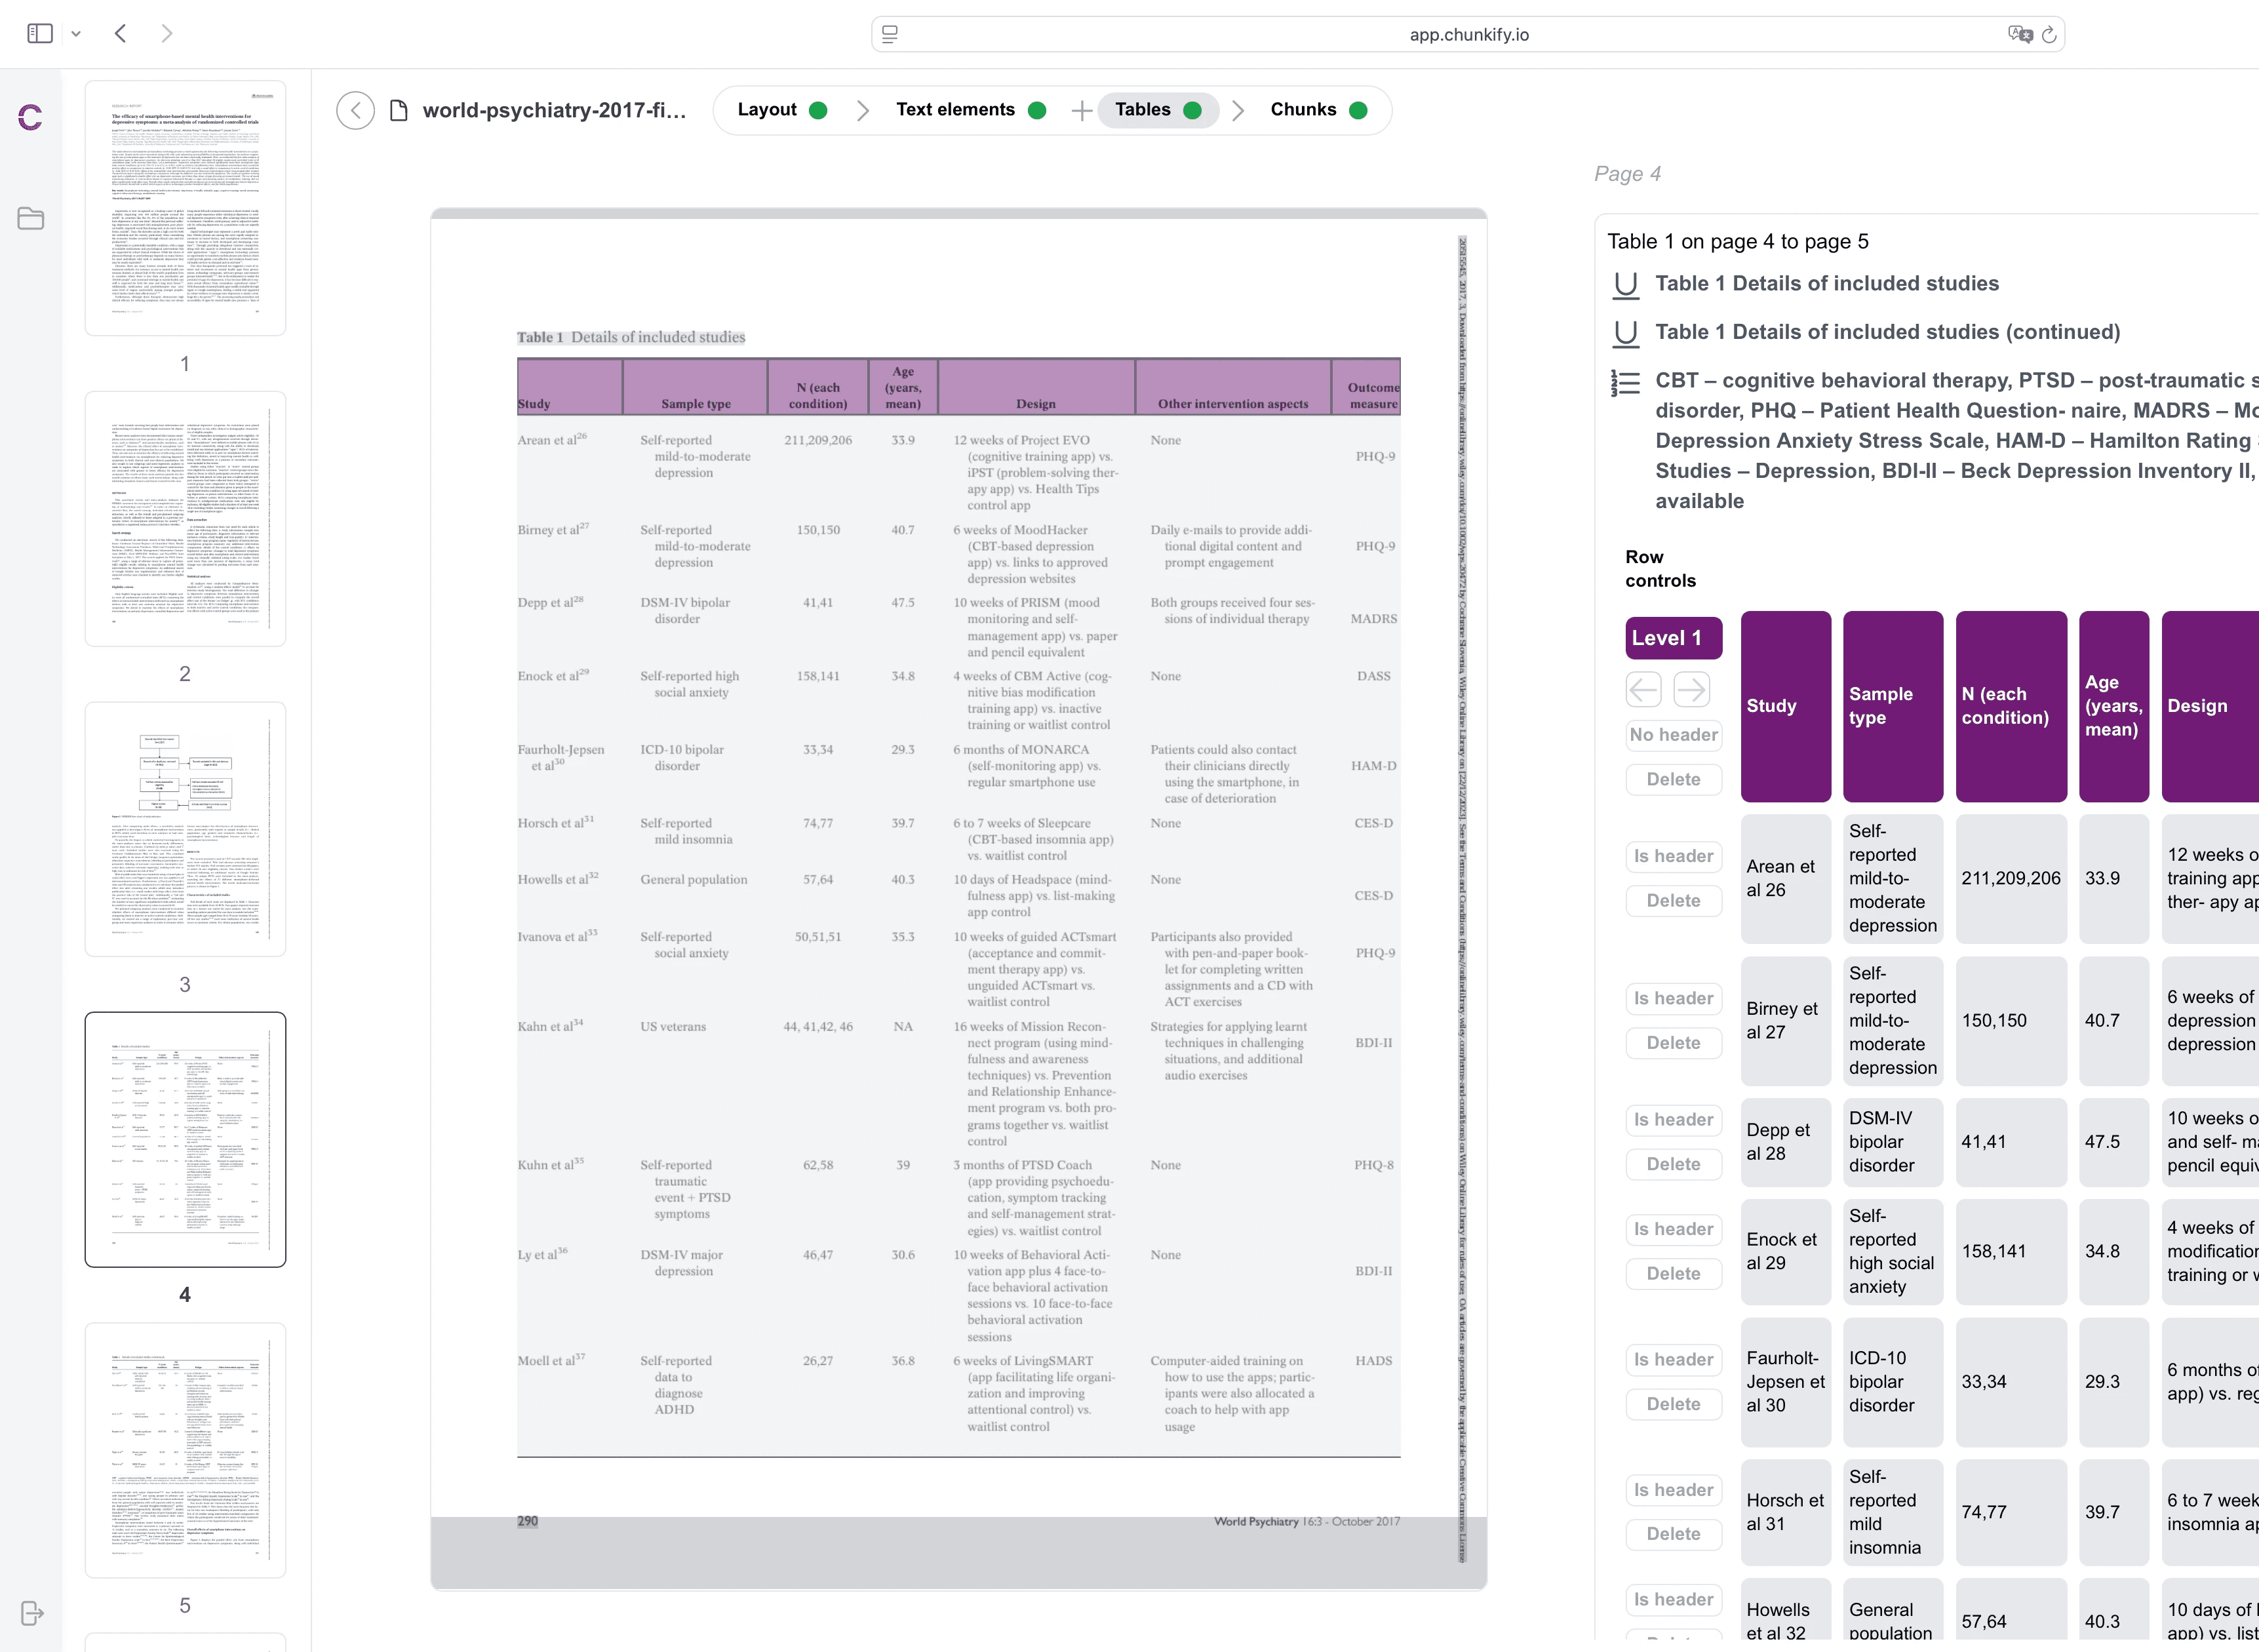
Task: Delete the Horsch et al row
Action: click(x=1673, y=1534)
